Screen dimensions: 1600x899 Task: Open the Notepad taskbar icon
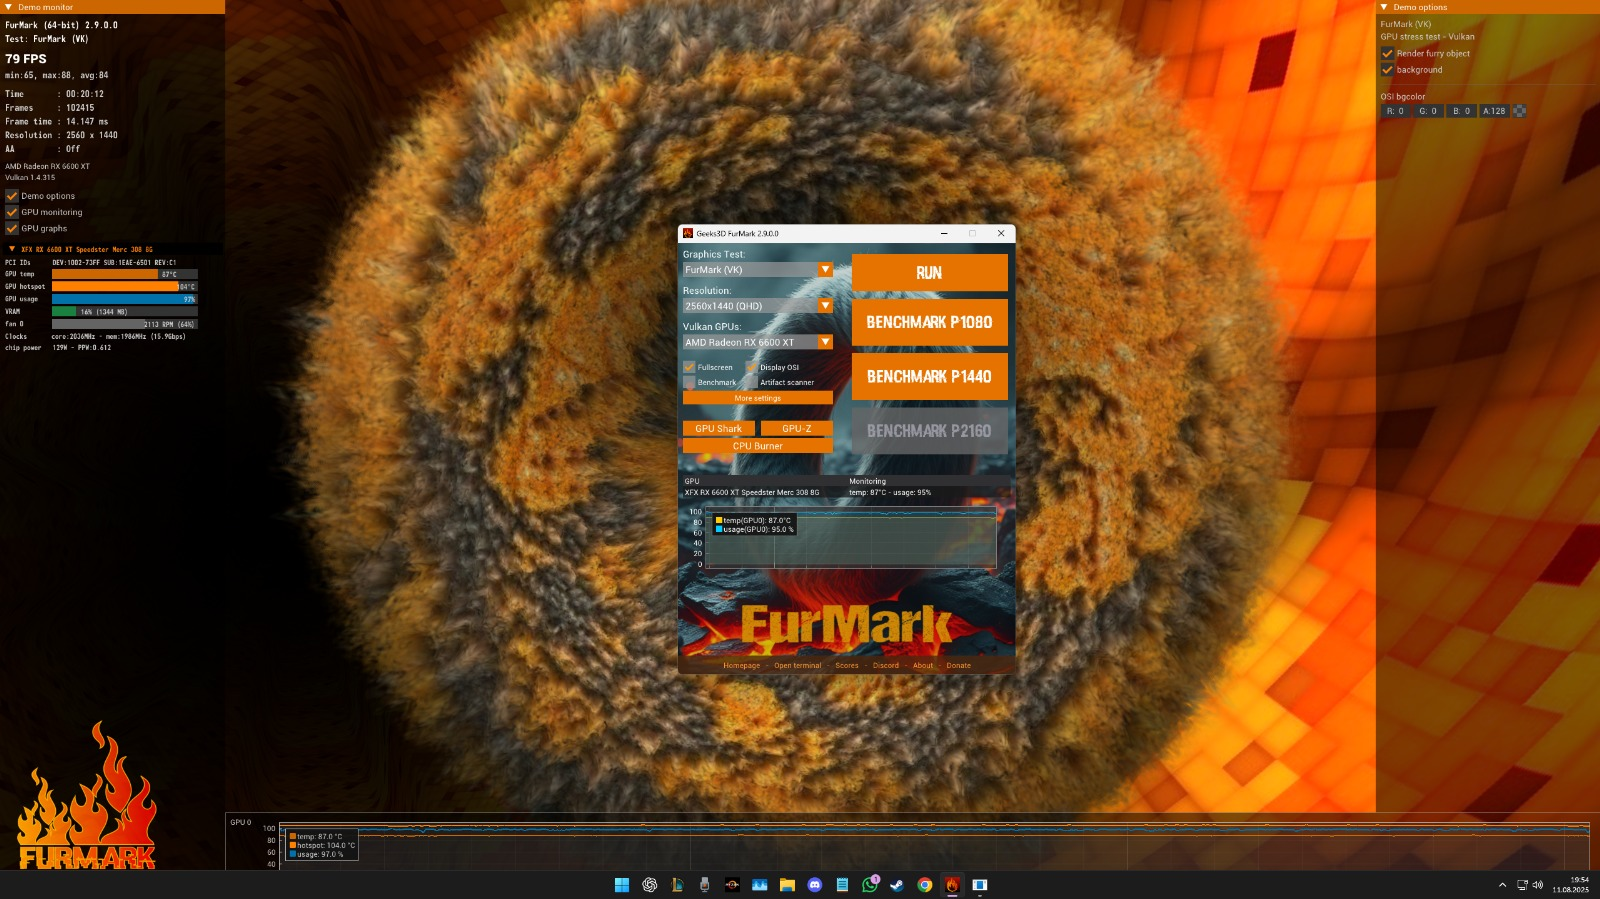[842, 885]
